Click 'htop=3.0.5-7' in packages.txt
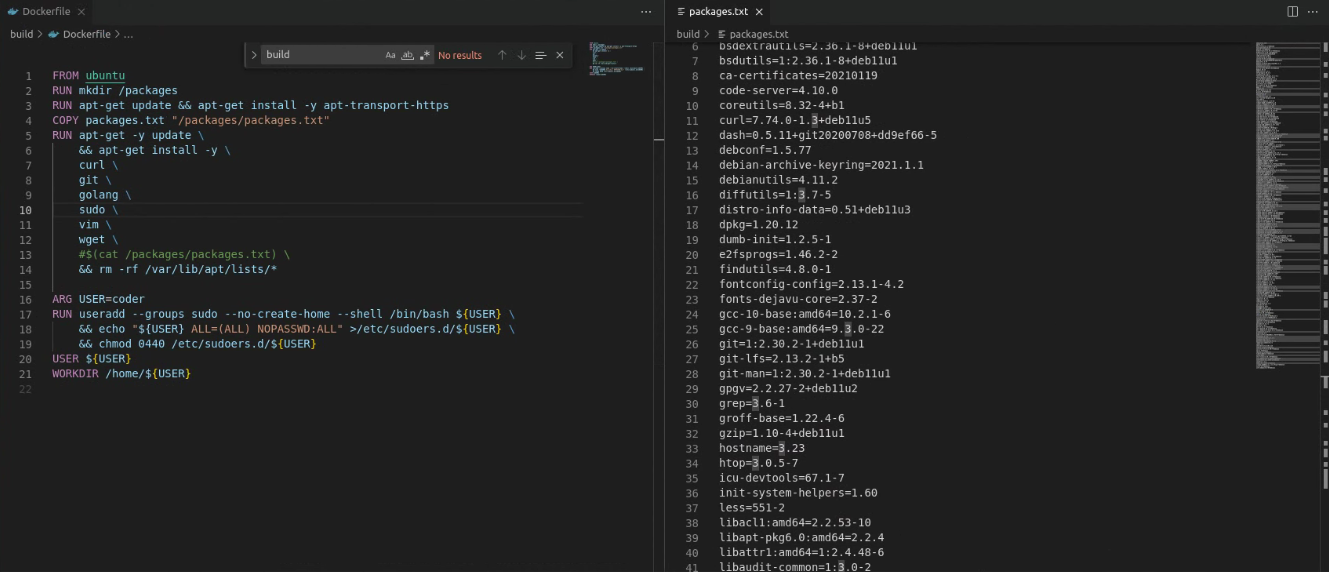Screen dimensions: 1329x572 [x=758, y=464]
